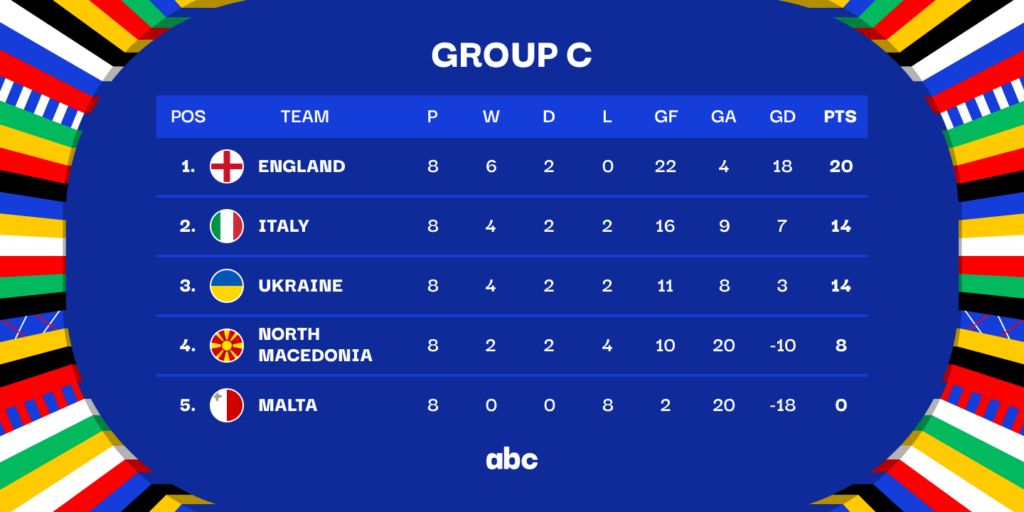
Task: Click the Malta flag icon
Action: (x=227, y=405)
